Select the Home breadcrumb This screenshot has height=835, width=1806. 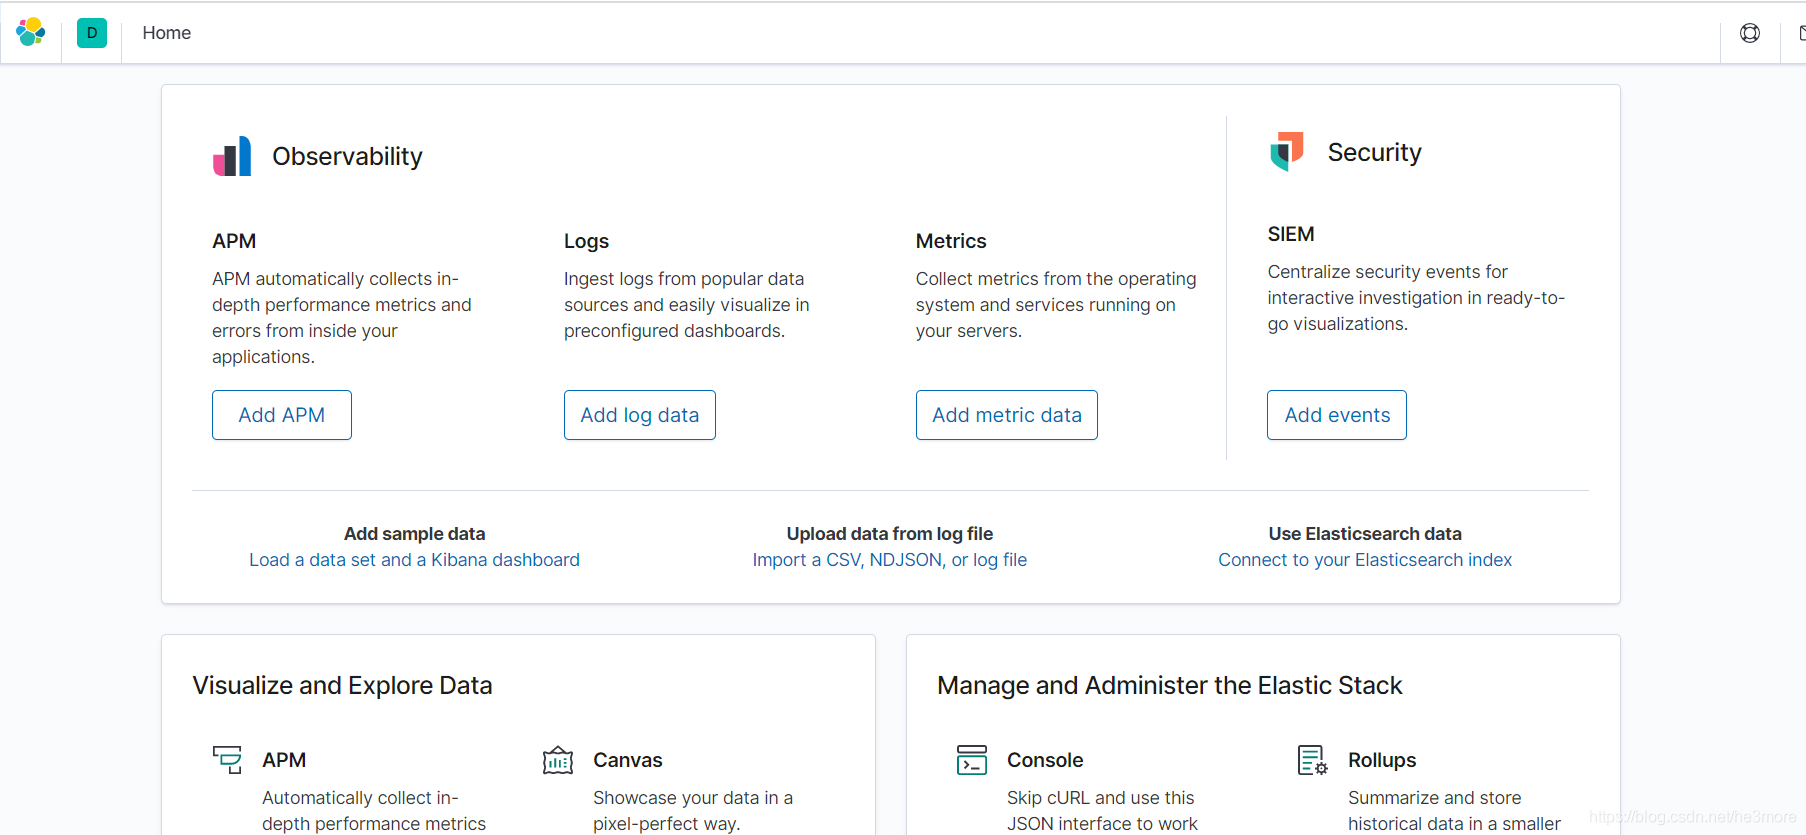pos(166,33)
